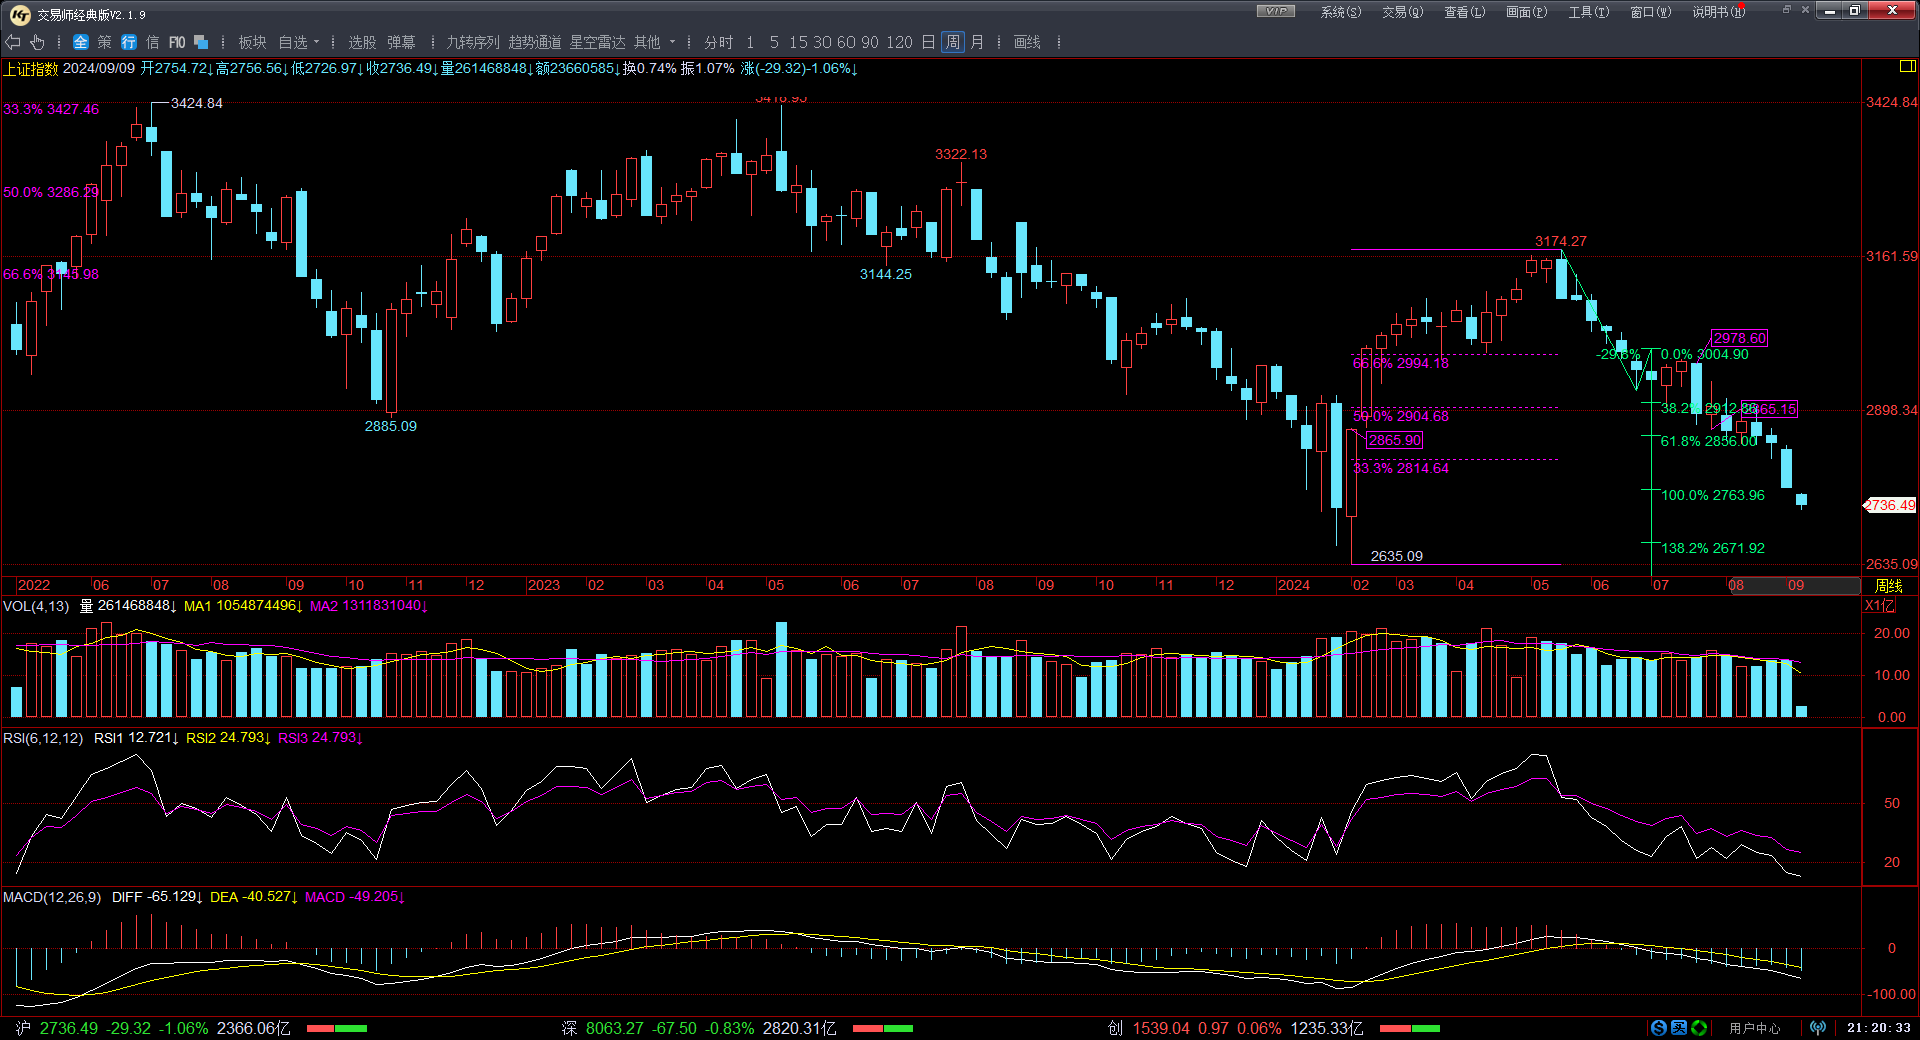The height and width of the screenshot is (1040, 1920).
Task: Open 用户中心 user center
Action: click(x=1755, y=1028)
